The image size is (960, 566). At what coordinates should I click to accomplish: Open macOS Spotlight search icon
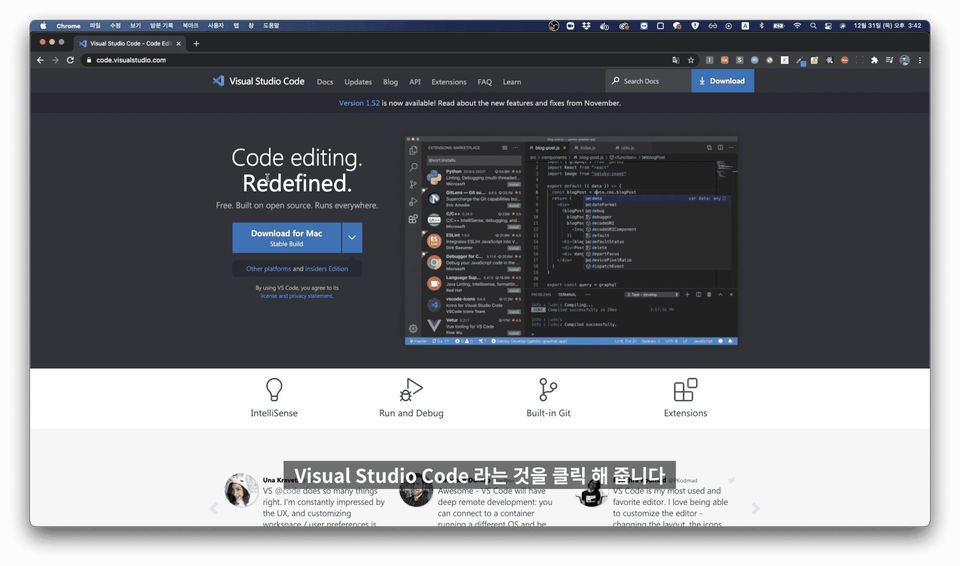click(813, 26)
